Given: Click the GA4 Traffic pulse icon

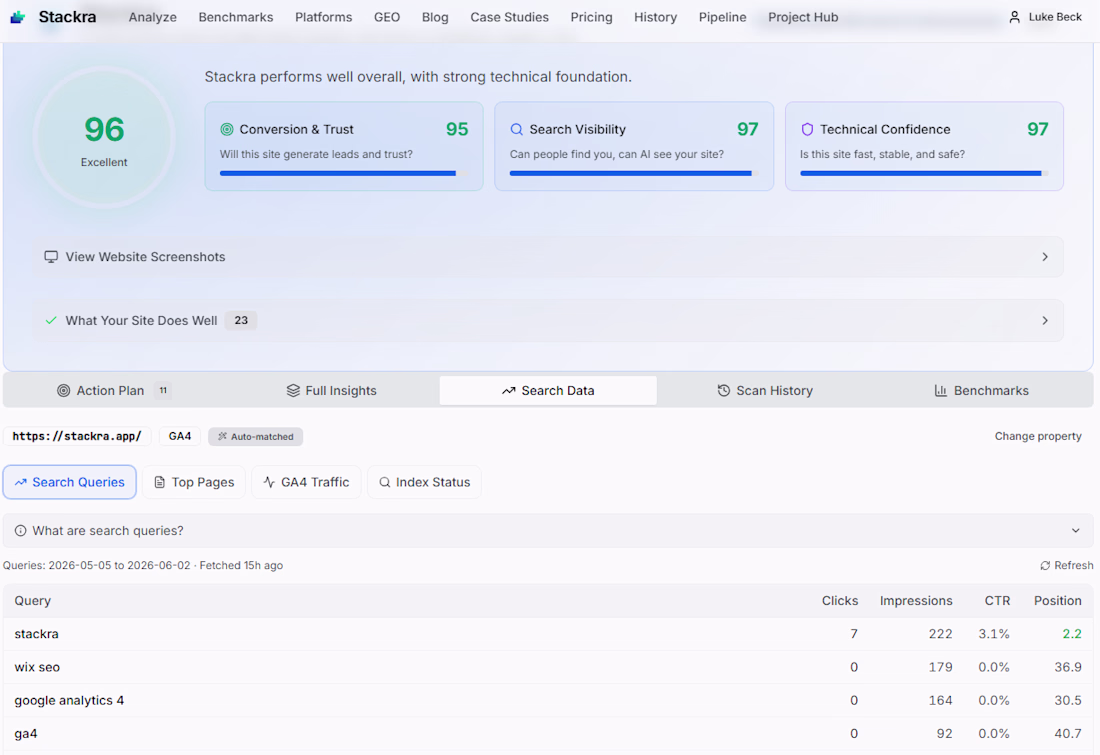Looking at the screenshot, I should pos(269,482).
